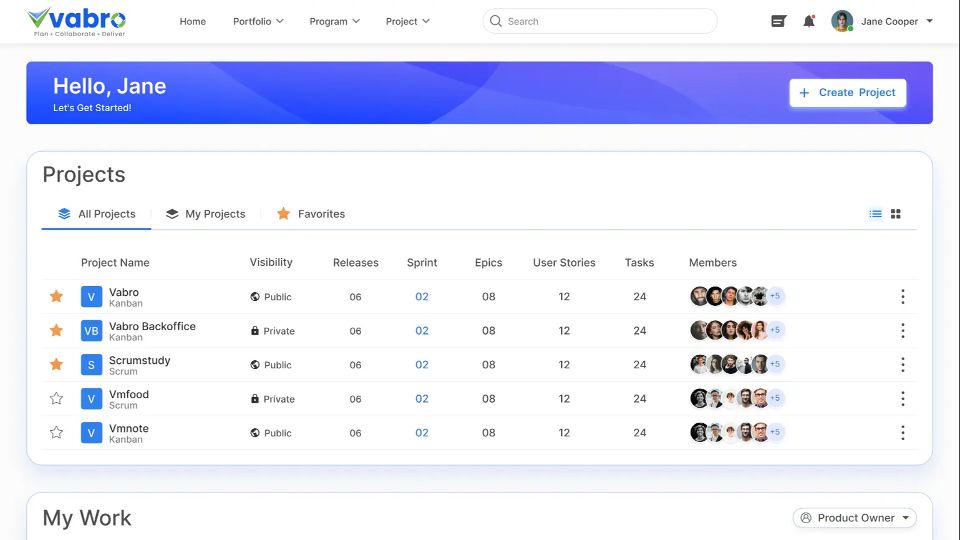Open the Favorites tab
960x540 pixels.
[x=311, y=214]
